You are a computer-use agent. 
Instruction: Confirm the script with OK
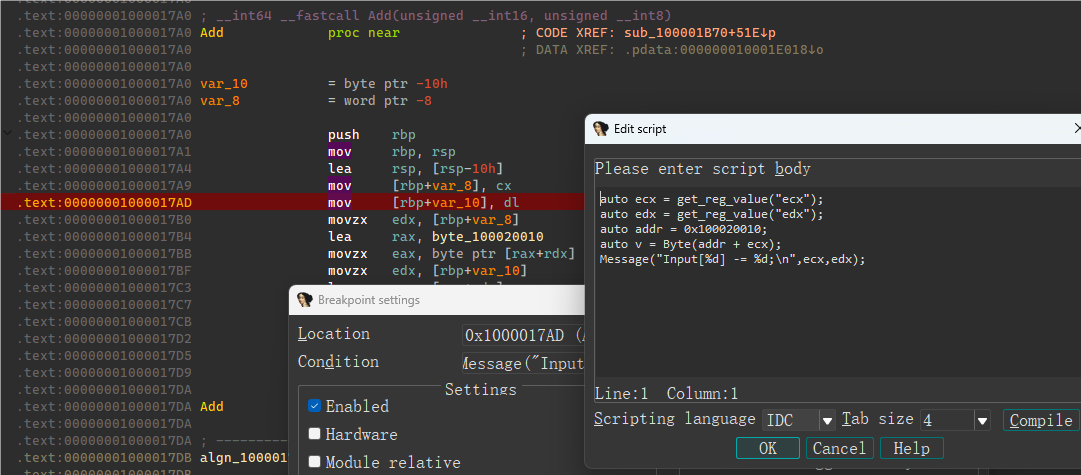[768, 448]
